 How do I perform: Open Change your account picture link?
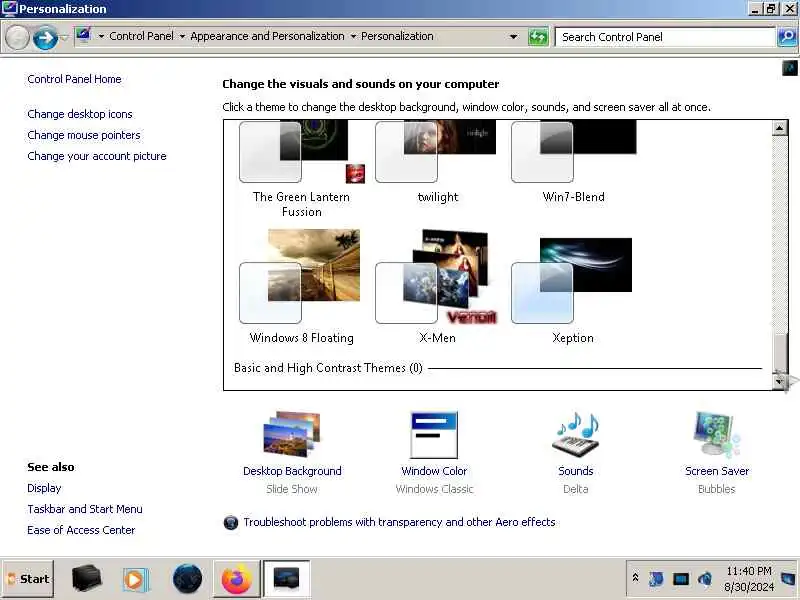click(97, 156)
